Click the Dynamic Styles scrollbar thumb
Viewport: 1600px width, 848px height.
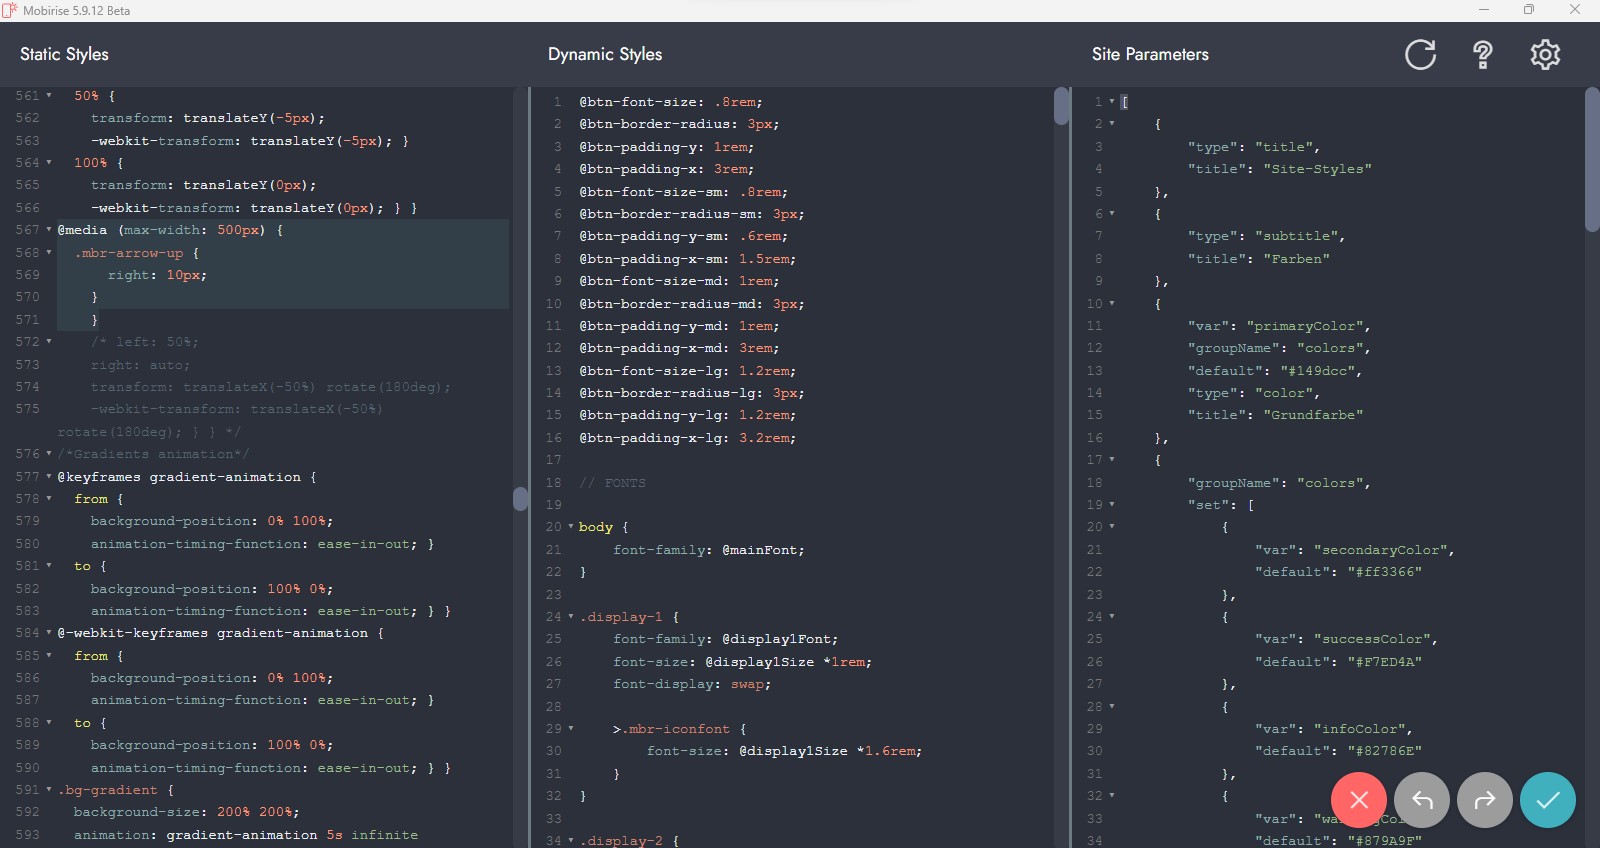click(x=1062, y=106)
